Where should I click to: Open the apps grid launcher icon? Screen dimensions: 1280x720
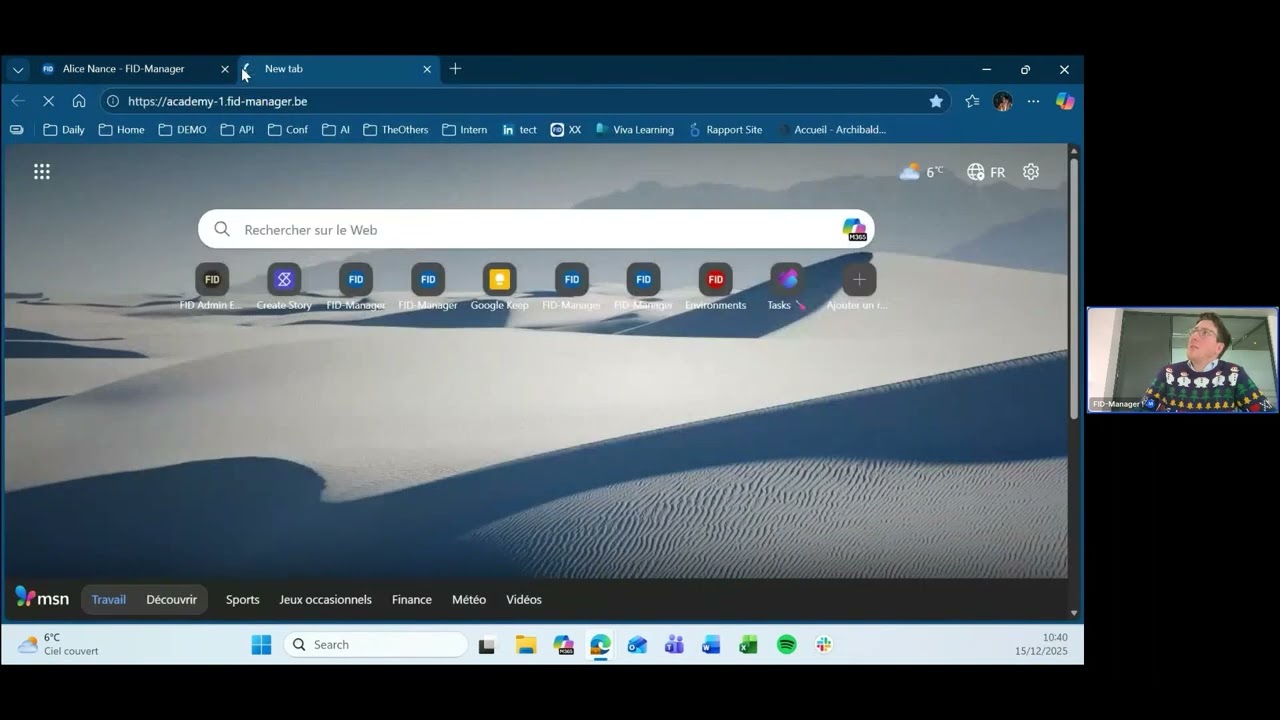point(42,172)
